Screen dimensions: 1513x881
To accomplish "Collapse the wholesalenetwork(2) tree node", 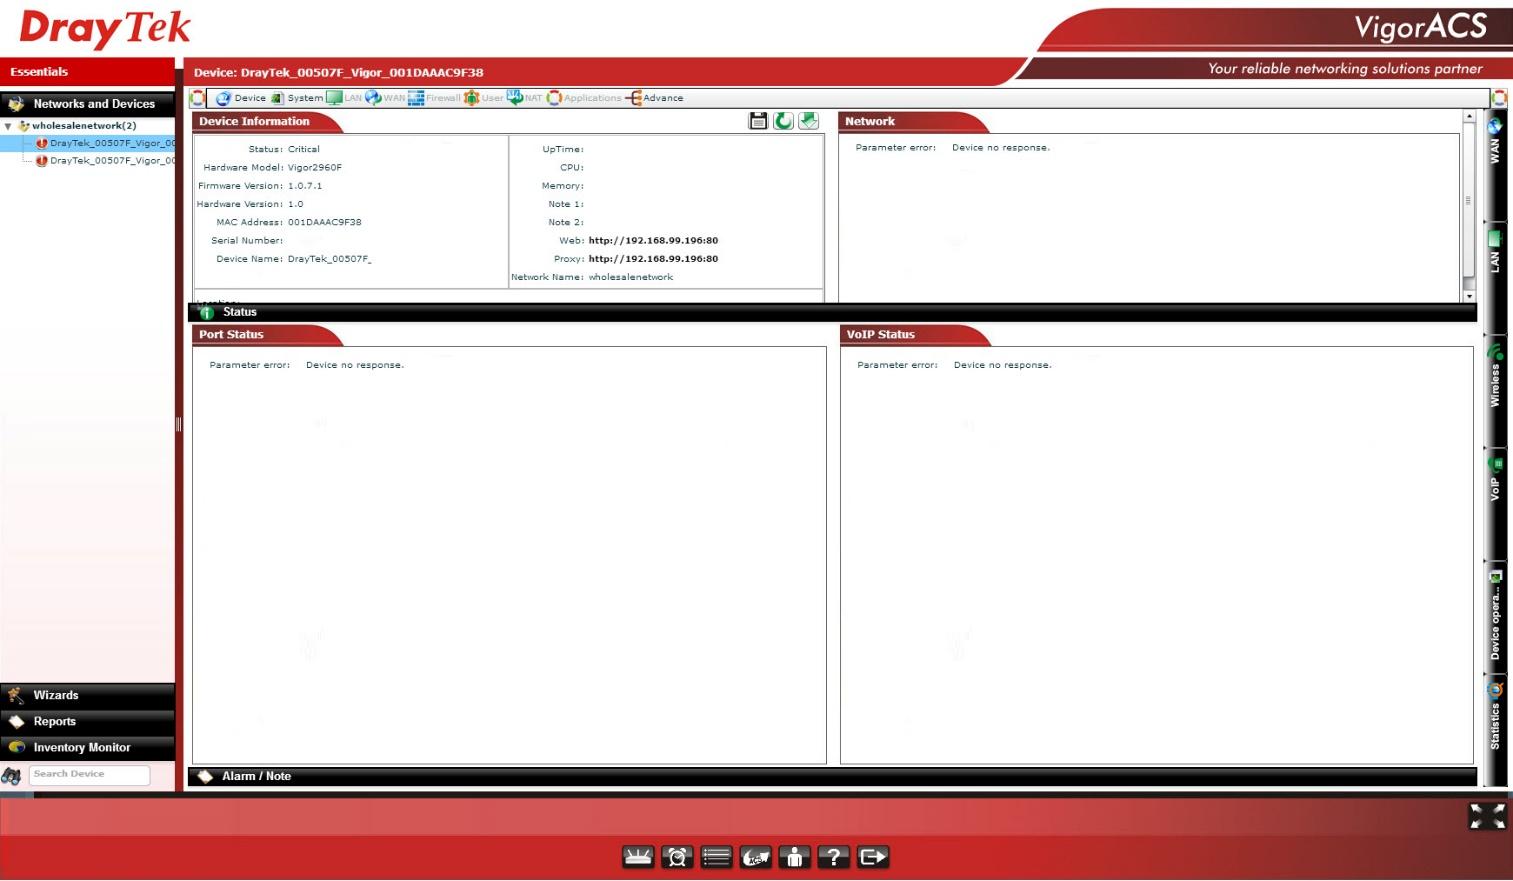I will [8, 126].
